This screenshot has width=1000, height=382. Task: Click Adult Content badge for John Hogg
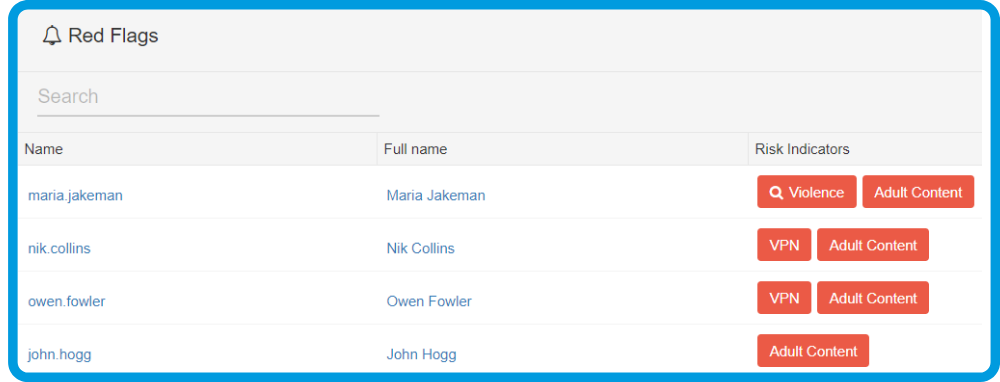[813, 351]
